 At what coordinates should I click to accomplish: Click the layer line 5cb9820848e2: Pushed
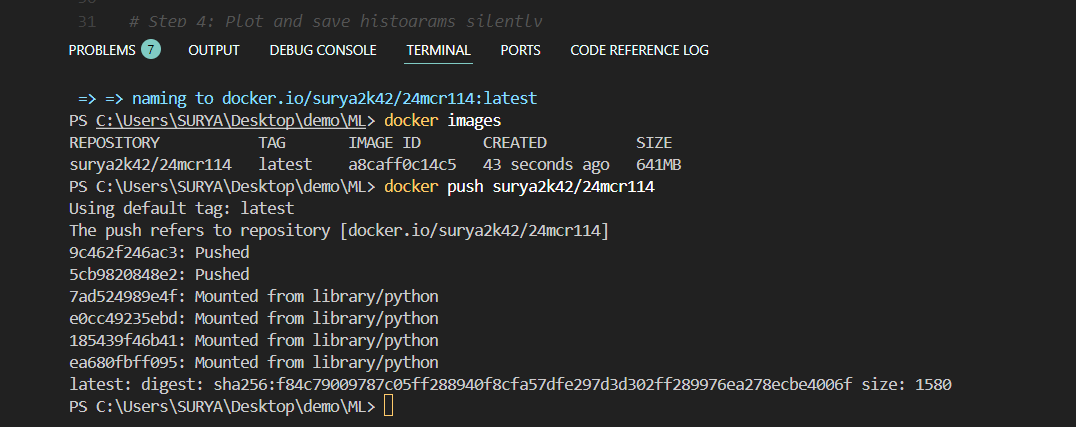pos(159,275)
